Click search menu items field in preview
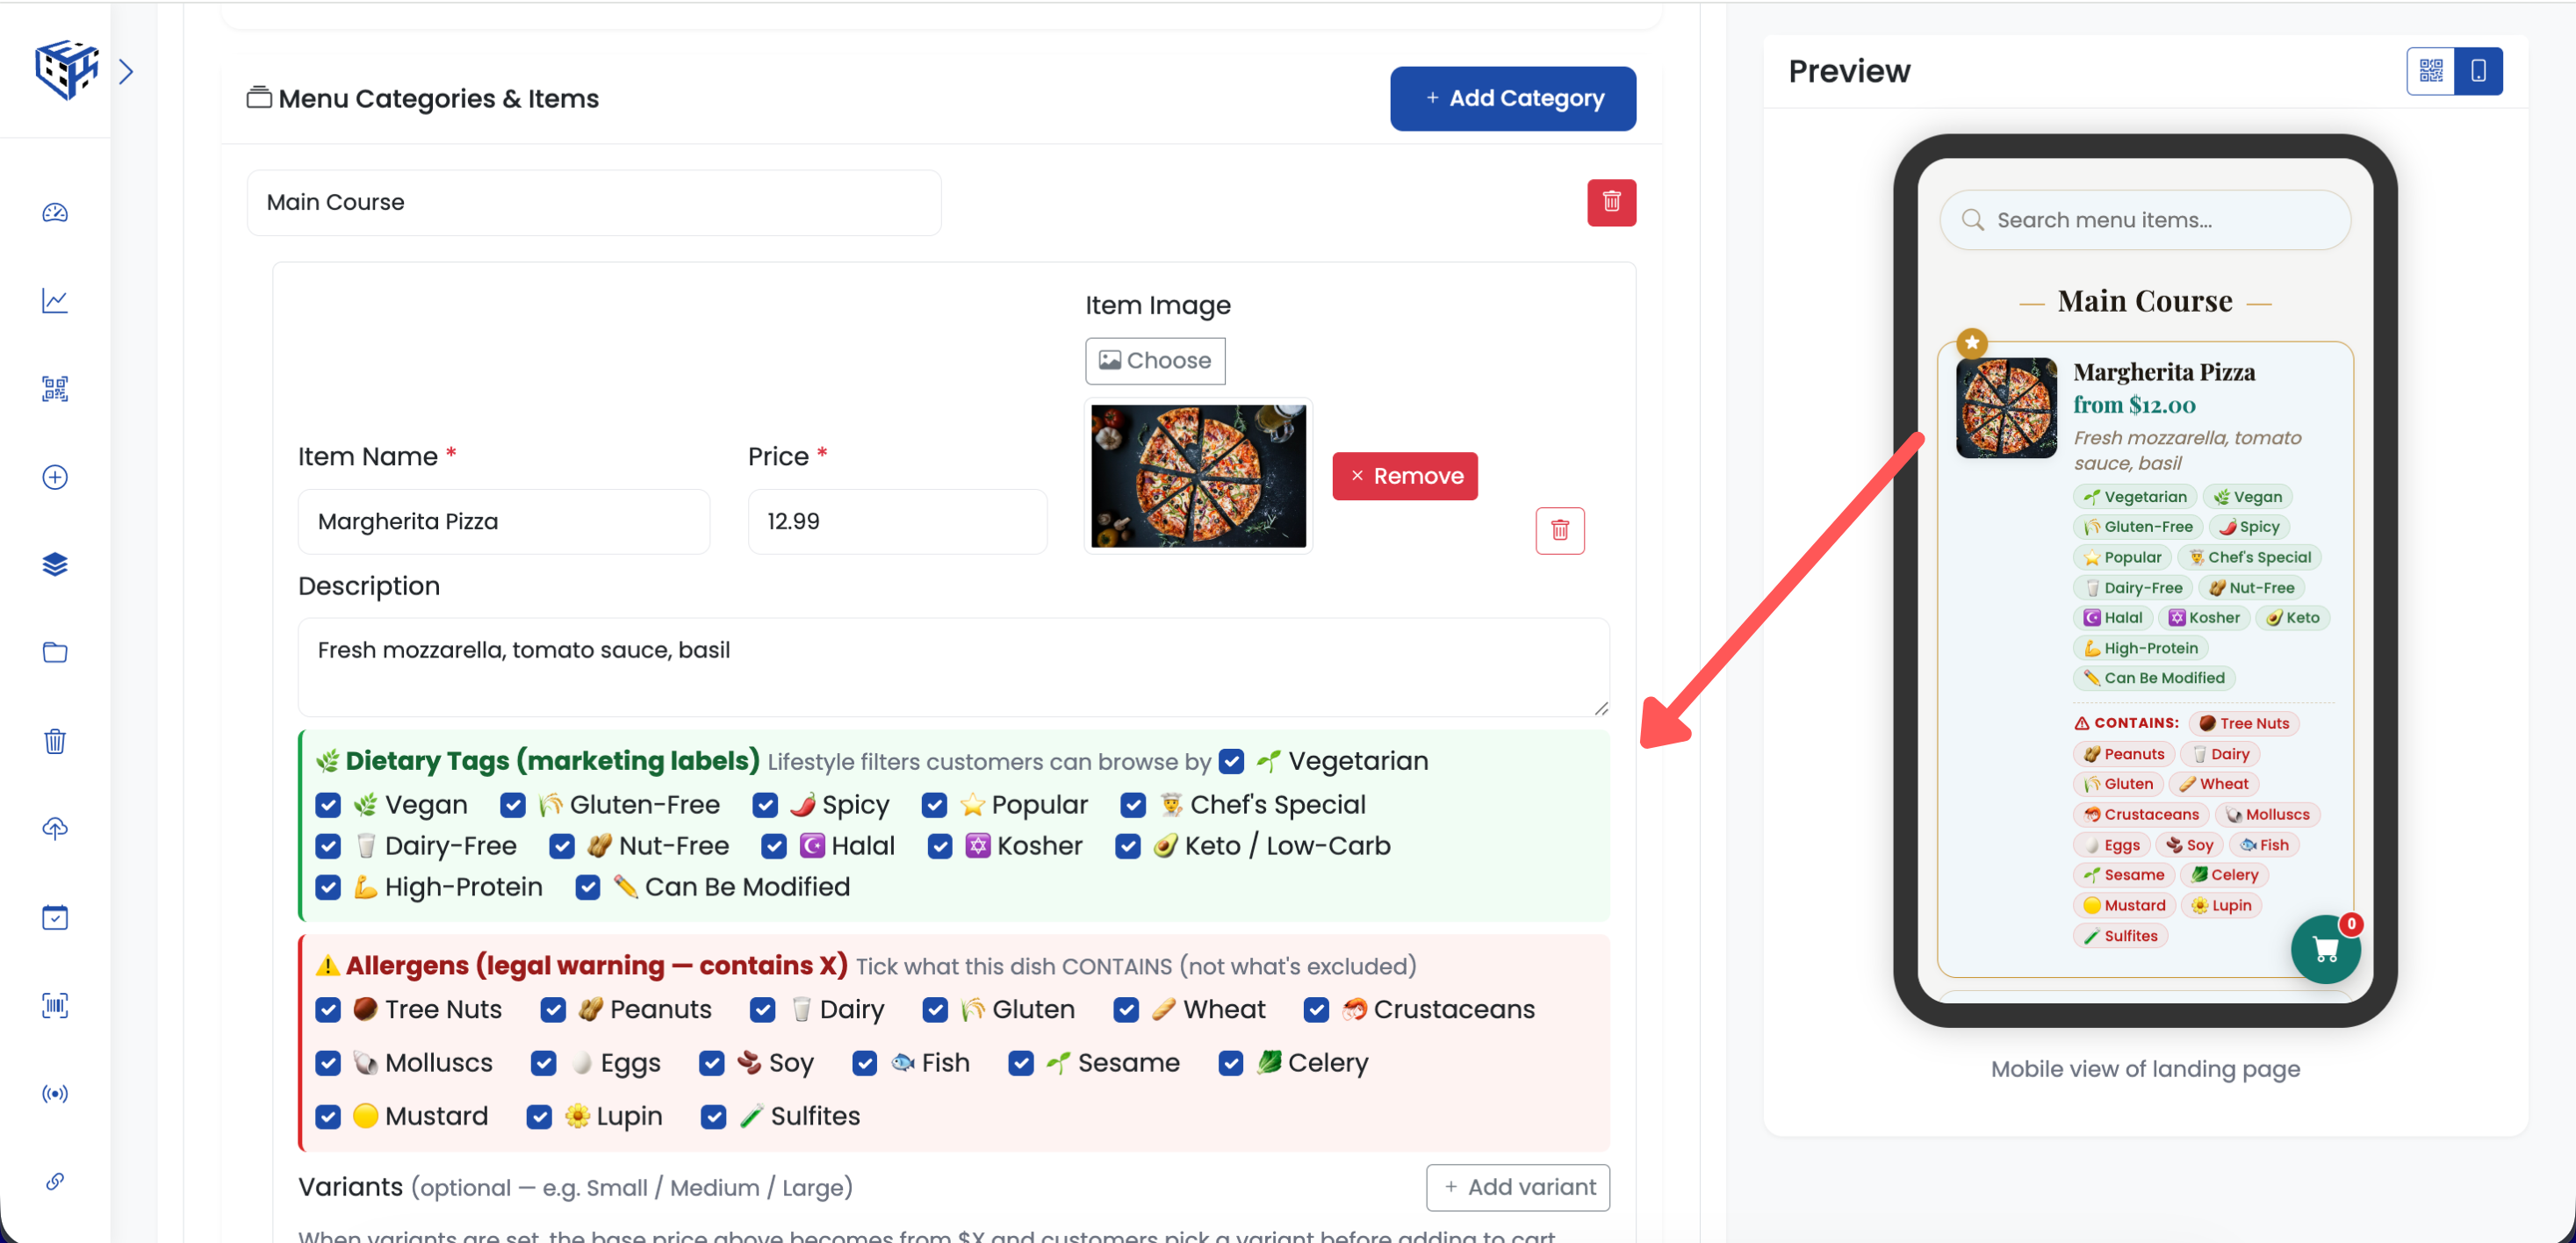The height and width of the screenshot is (1243, 2576). pos(2144,220)
